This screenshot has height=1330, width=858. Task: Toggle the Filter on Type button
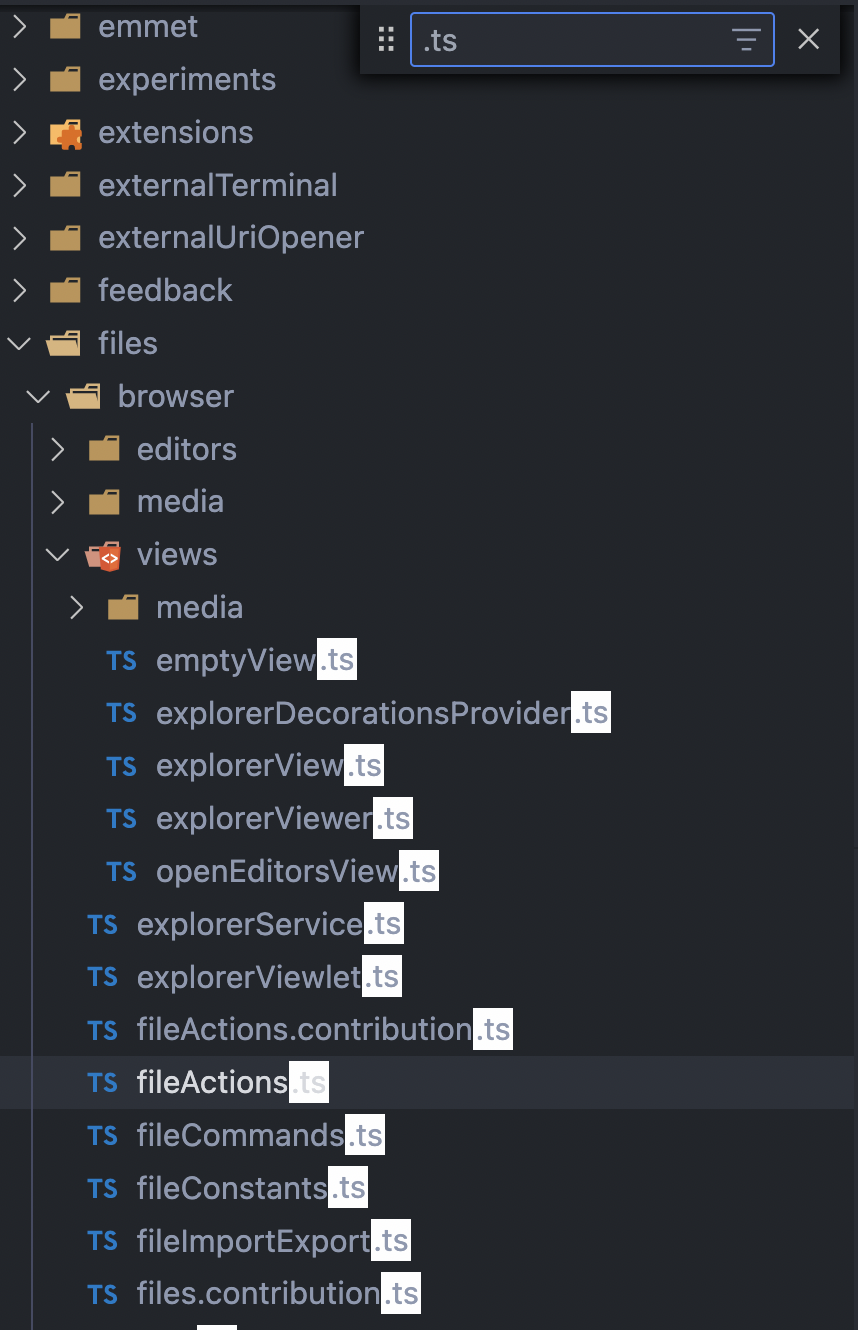click(x=746, y=39)
